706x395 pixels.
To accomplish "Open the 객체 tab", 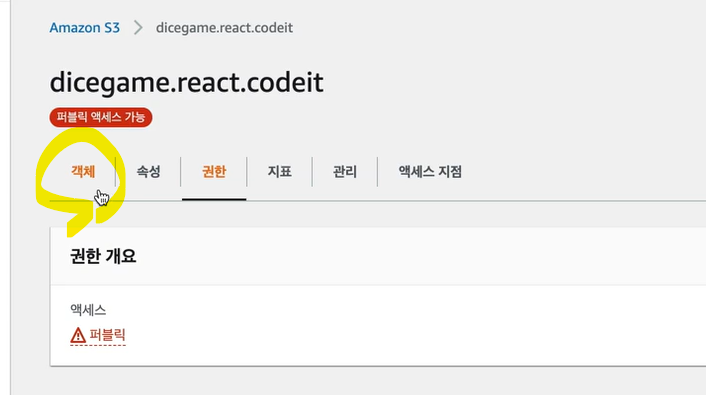I will (83, 172).
